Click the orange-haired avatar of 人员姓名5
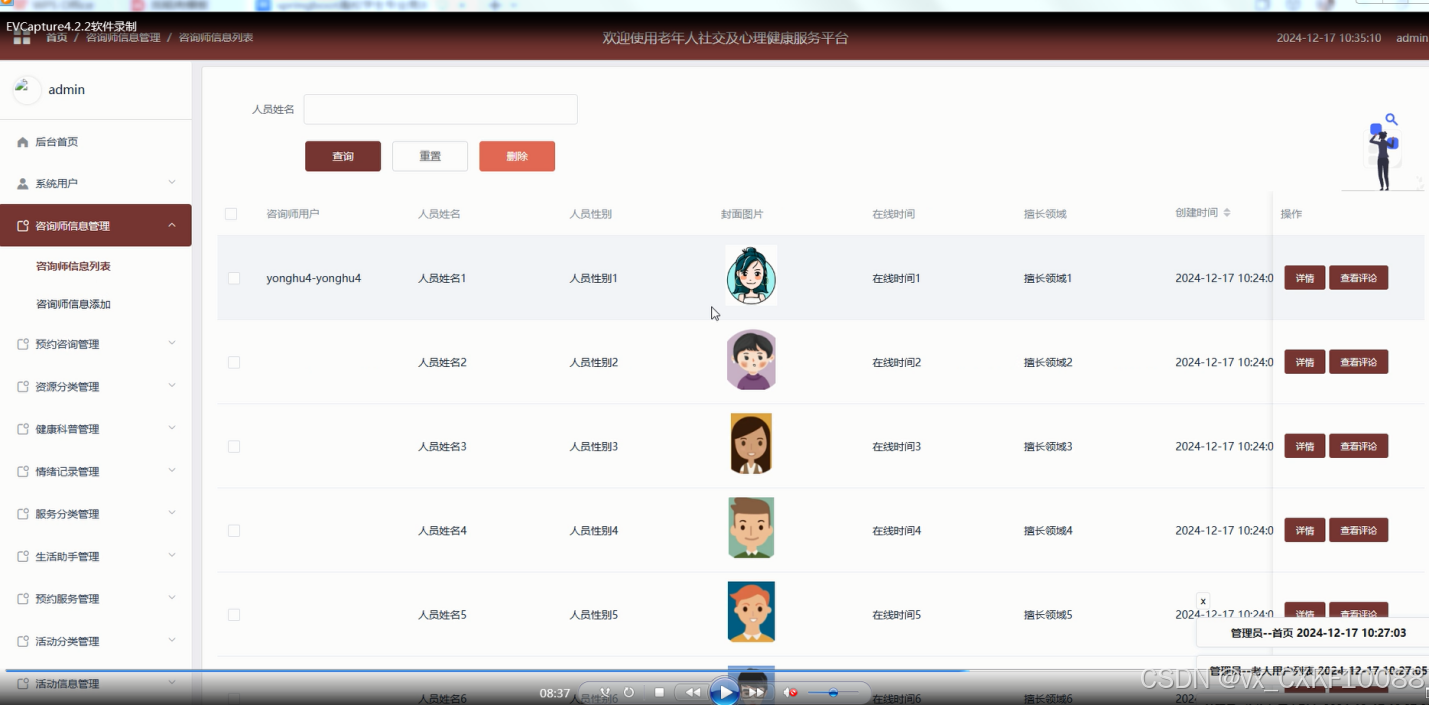This screenshot has height=705, width=1429. pyautogui.click(x=751, y=611)
